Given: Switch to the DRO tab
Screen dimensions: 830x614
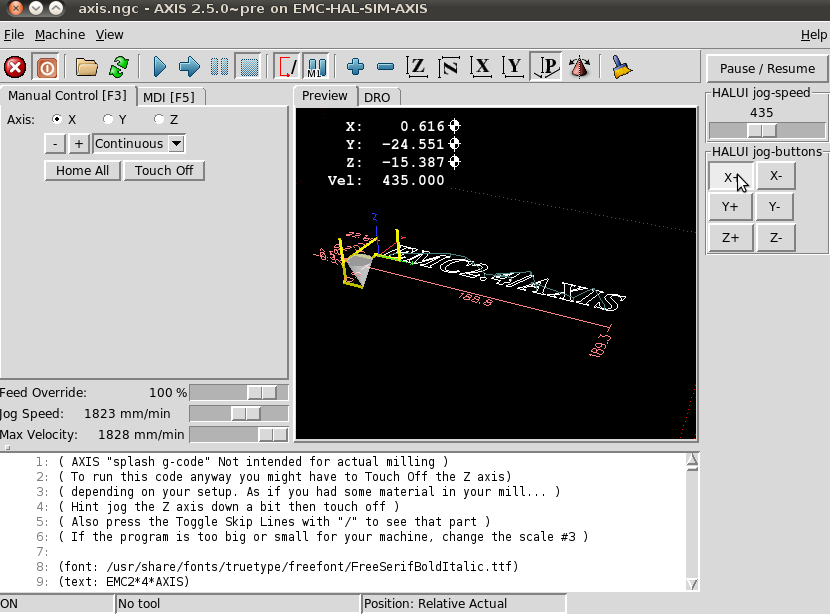Looking at the screenshot, I should click(377, 97).
